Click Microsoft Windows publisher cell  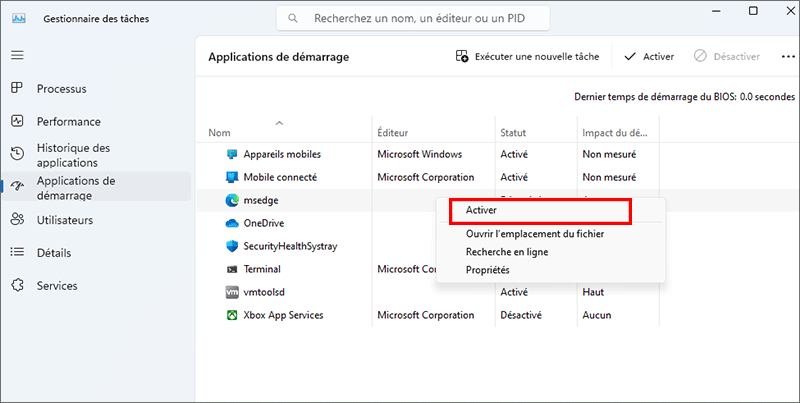click(419, 154)
